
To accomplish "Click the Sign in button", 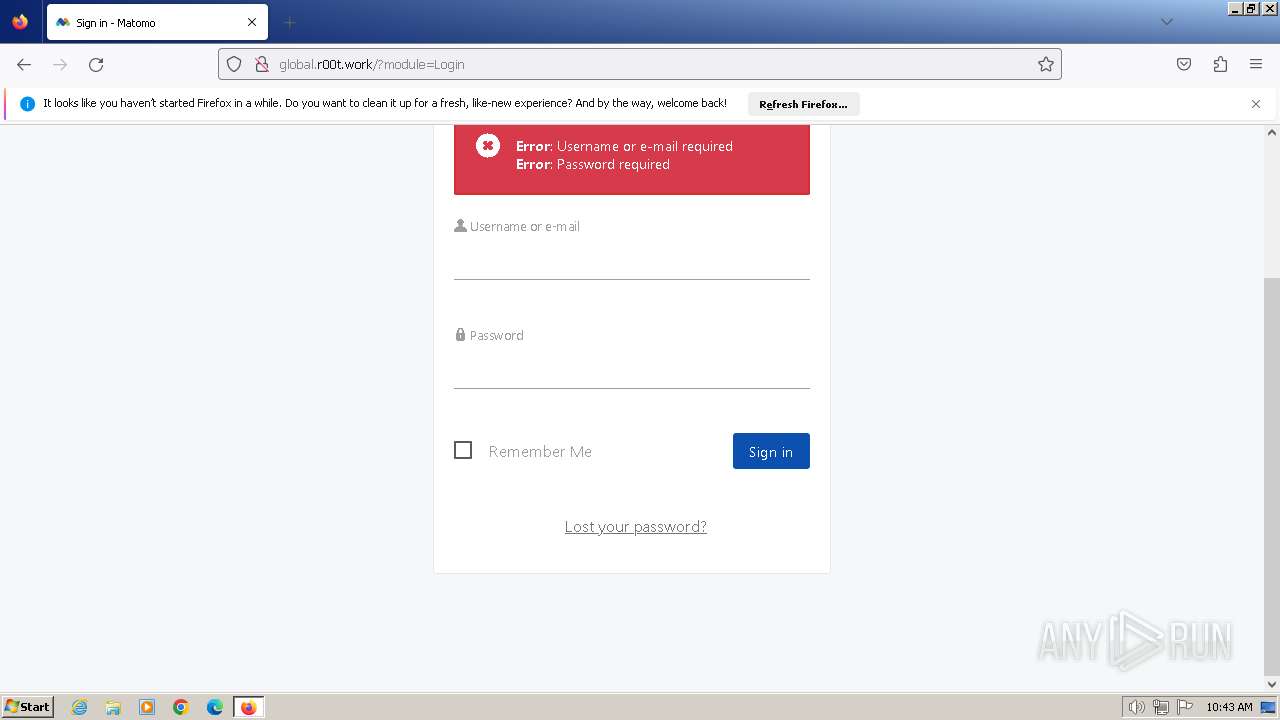I will pyautogui.click(x=771, y=451).
